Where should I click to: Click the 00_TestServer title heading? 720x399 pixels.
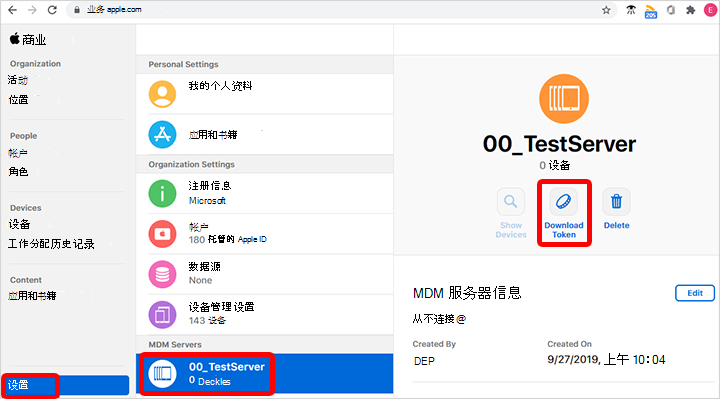click(x=559, y=144)
